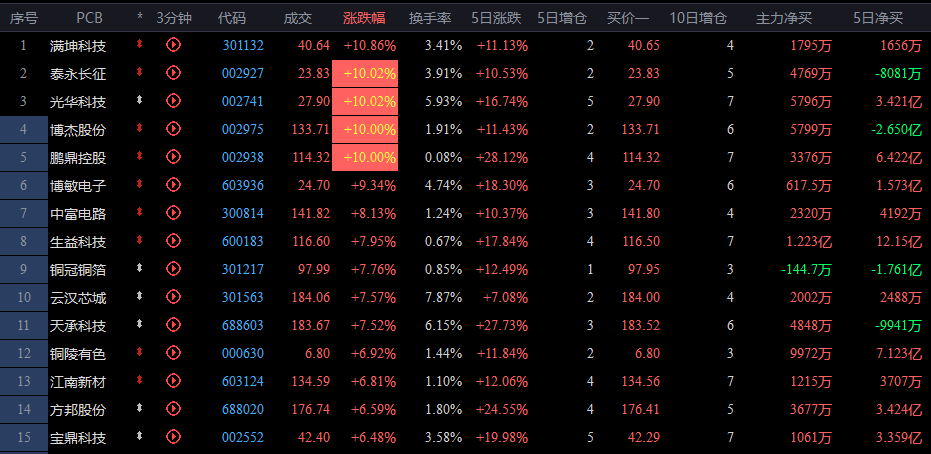Select the 中富电路 stock name
This screenshot has width=931, height=454.
point(78,214)
